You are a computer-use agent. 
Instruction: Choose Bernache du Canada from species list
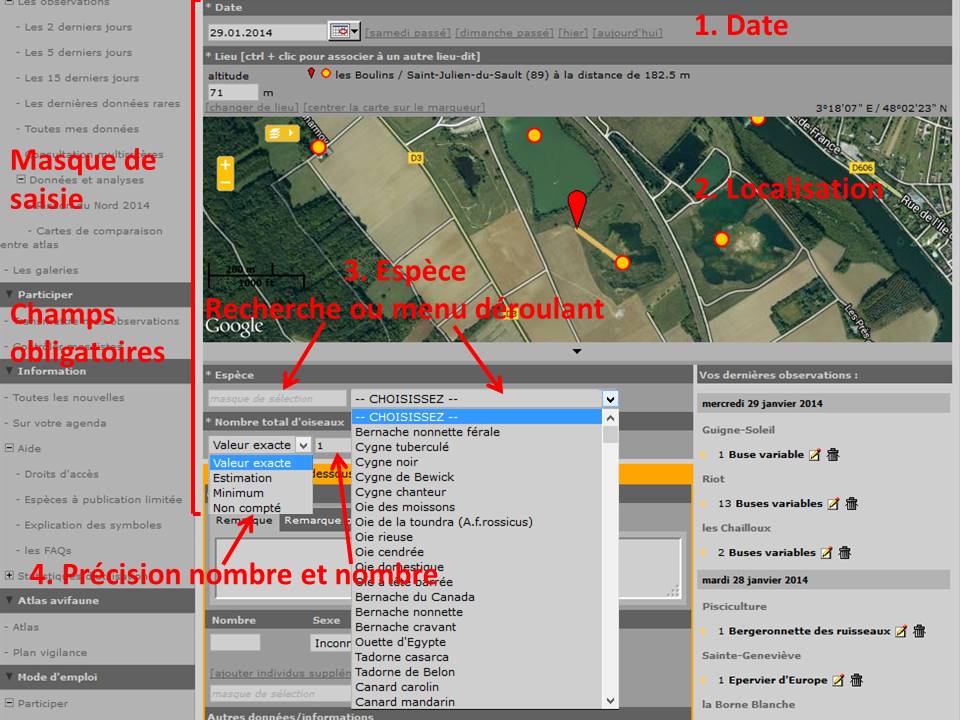477,597
